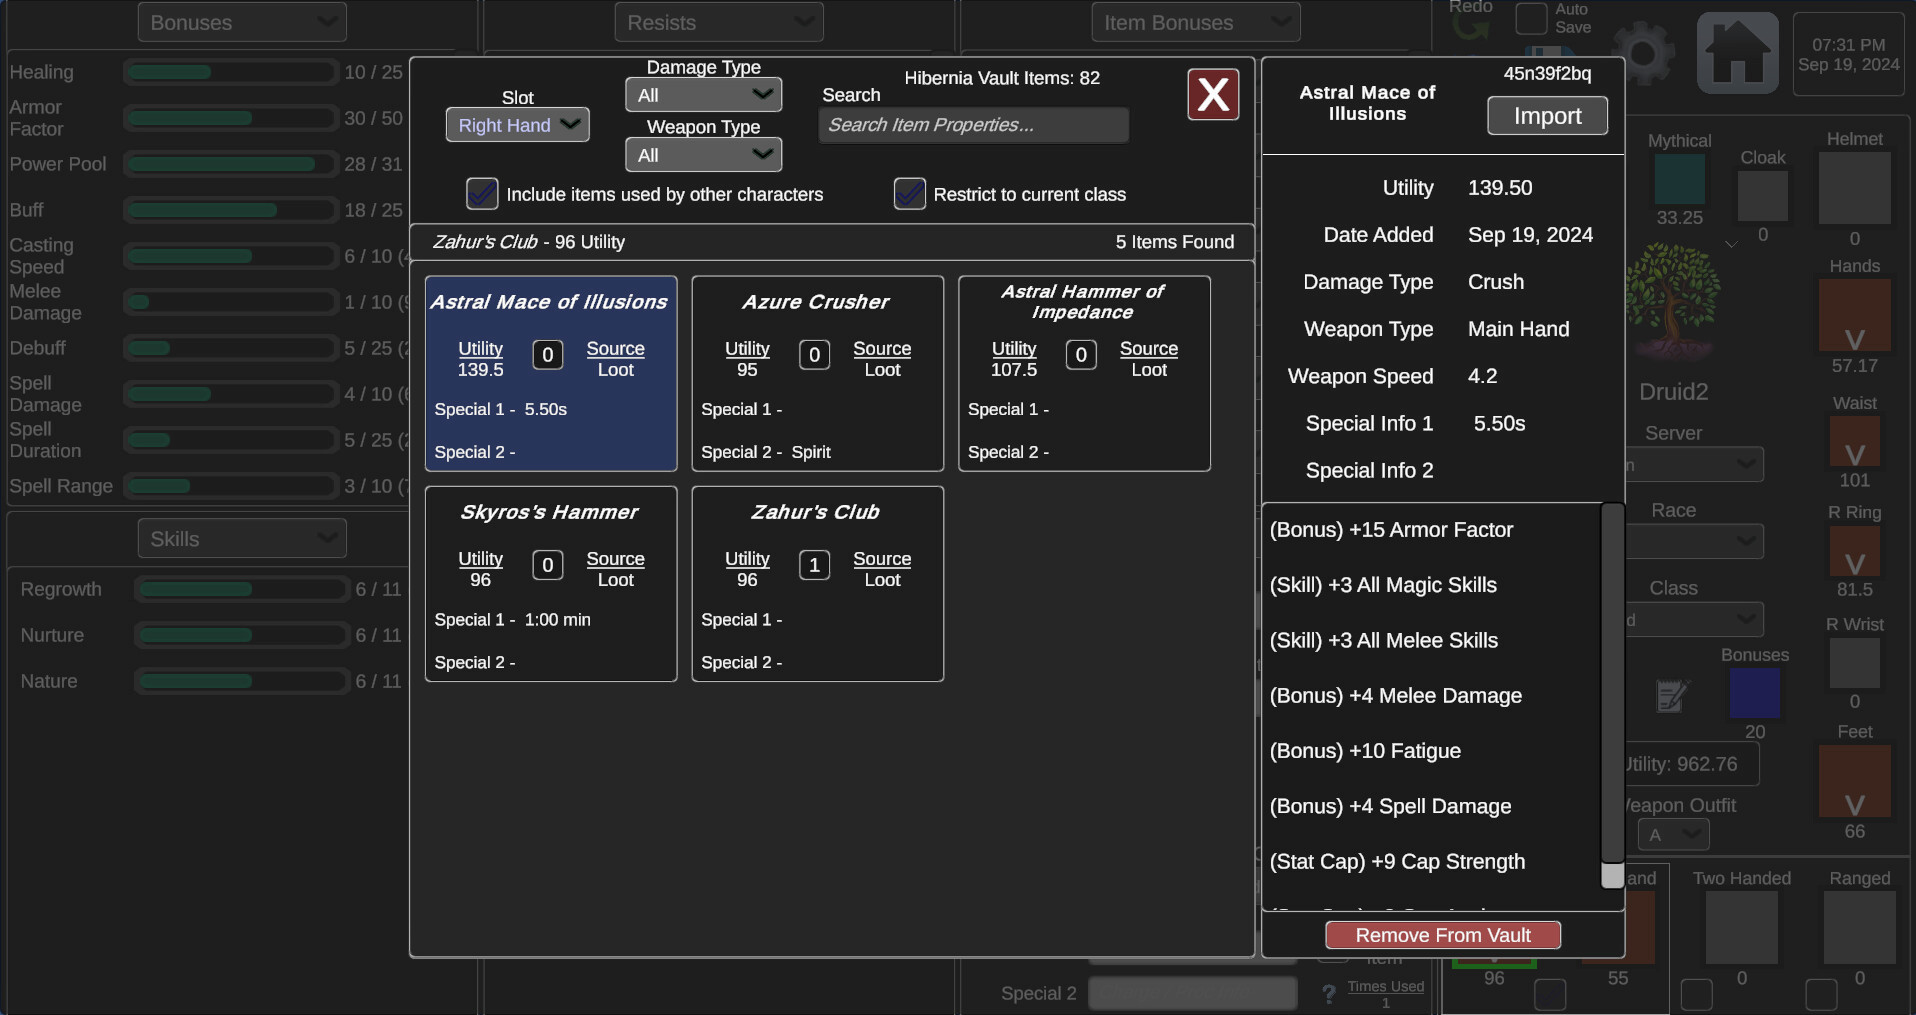Select the Skyros's Hammer item card
The width and height of the screenshot is (1916, 1015).
[x=551, y=584]
